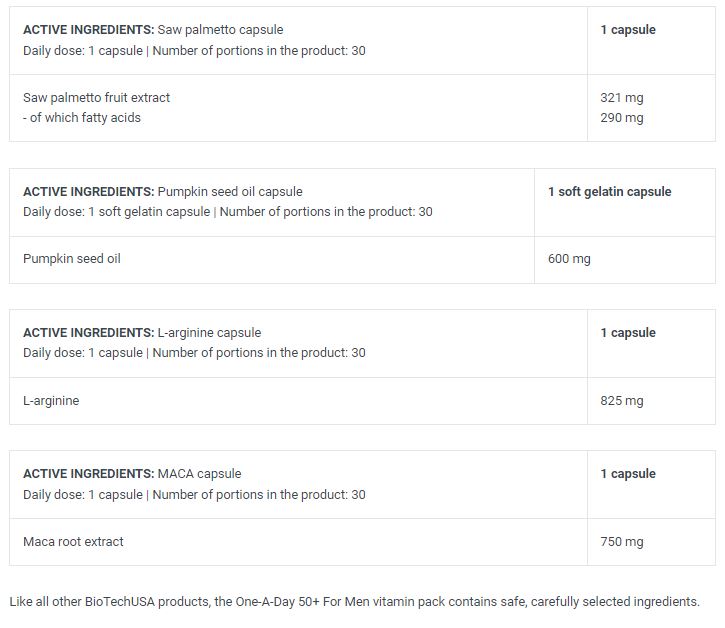Click the "of which fatty acids" line
This screenshot has height=628, width=725.
82,118
